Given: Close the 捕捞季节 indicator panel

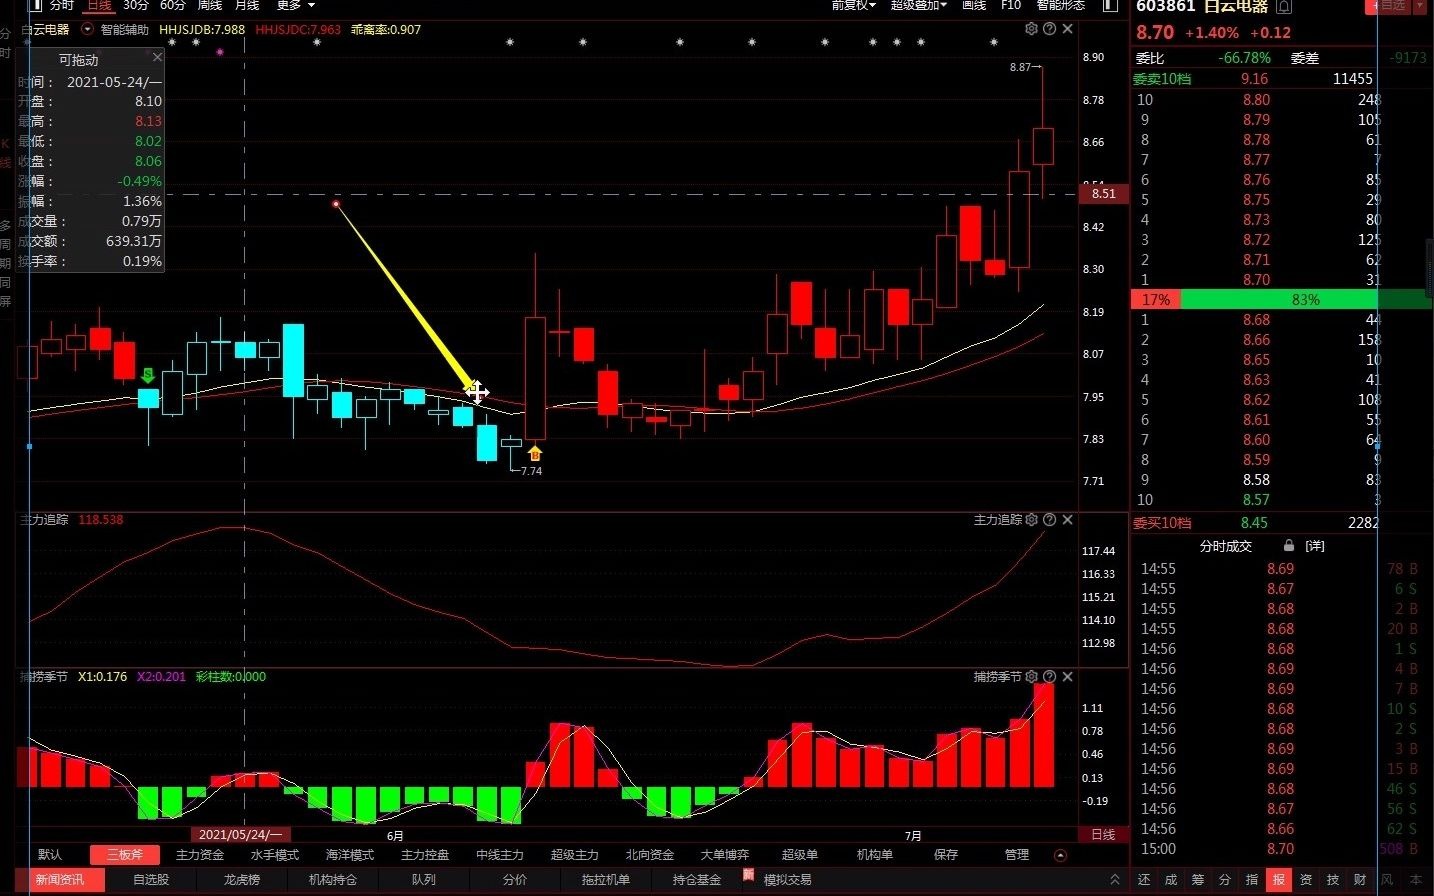Looking at the screenshot, I should (x=1067, y=677).
